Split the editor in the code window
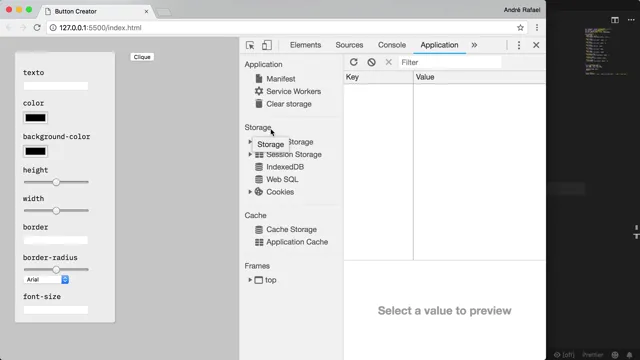Screen dimensions: 640x360 pos(615,20)
